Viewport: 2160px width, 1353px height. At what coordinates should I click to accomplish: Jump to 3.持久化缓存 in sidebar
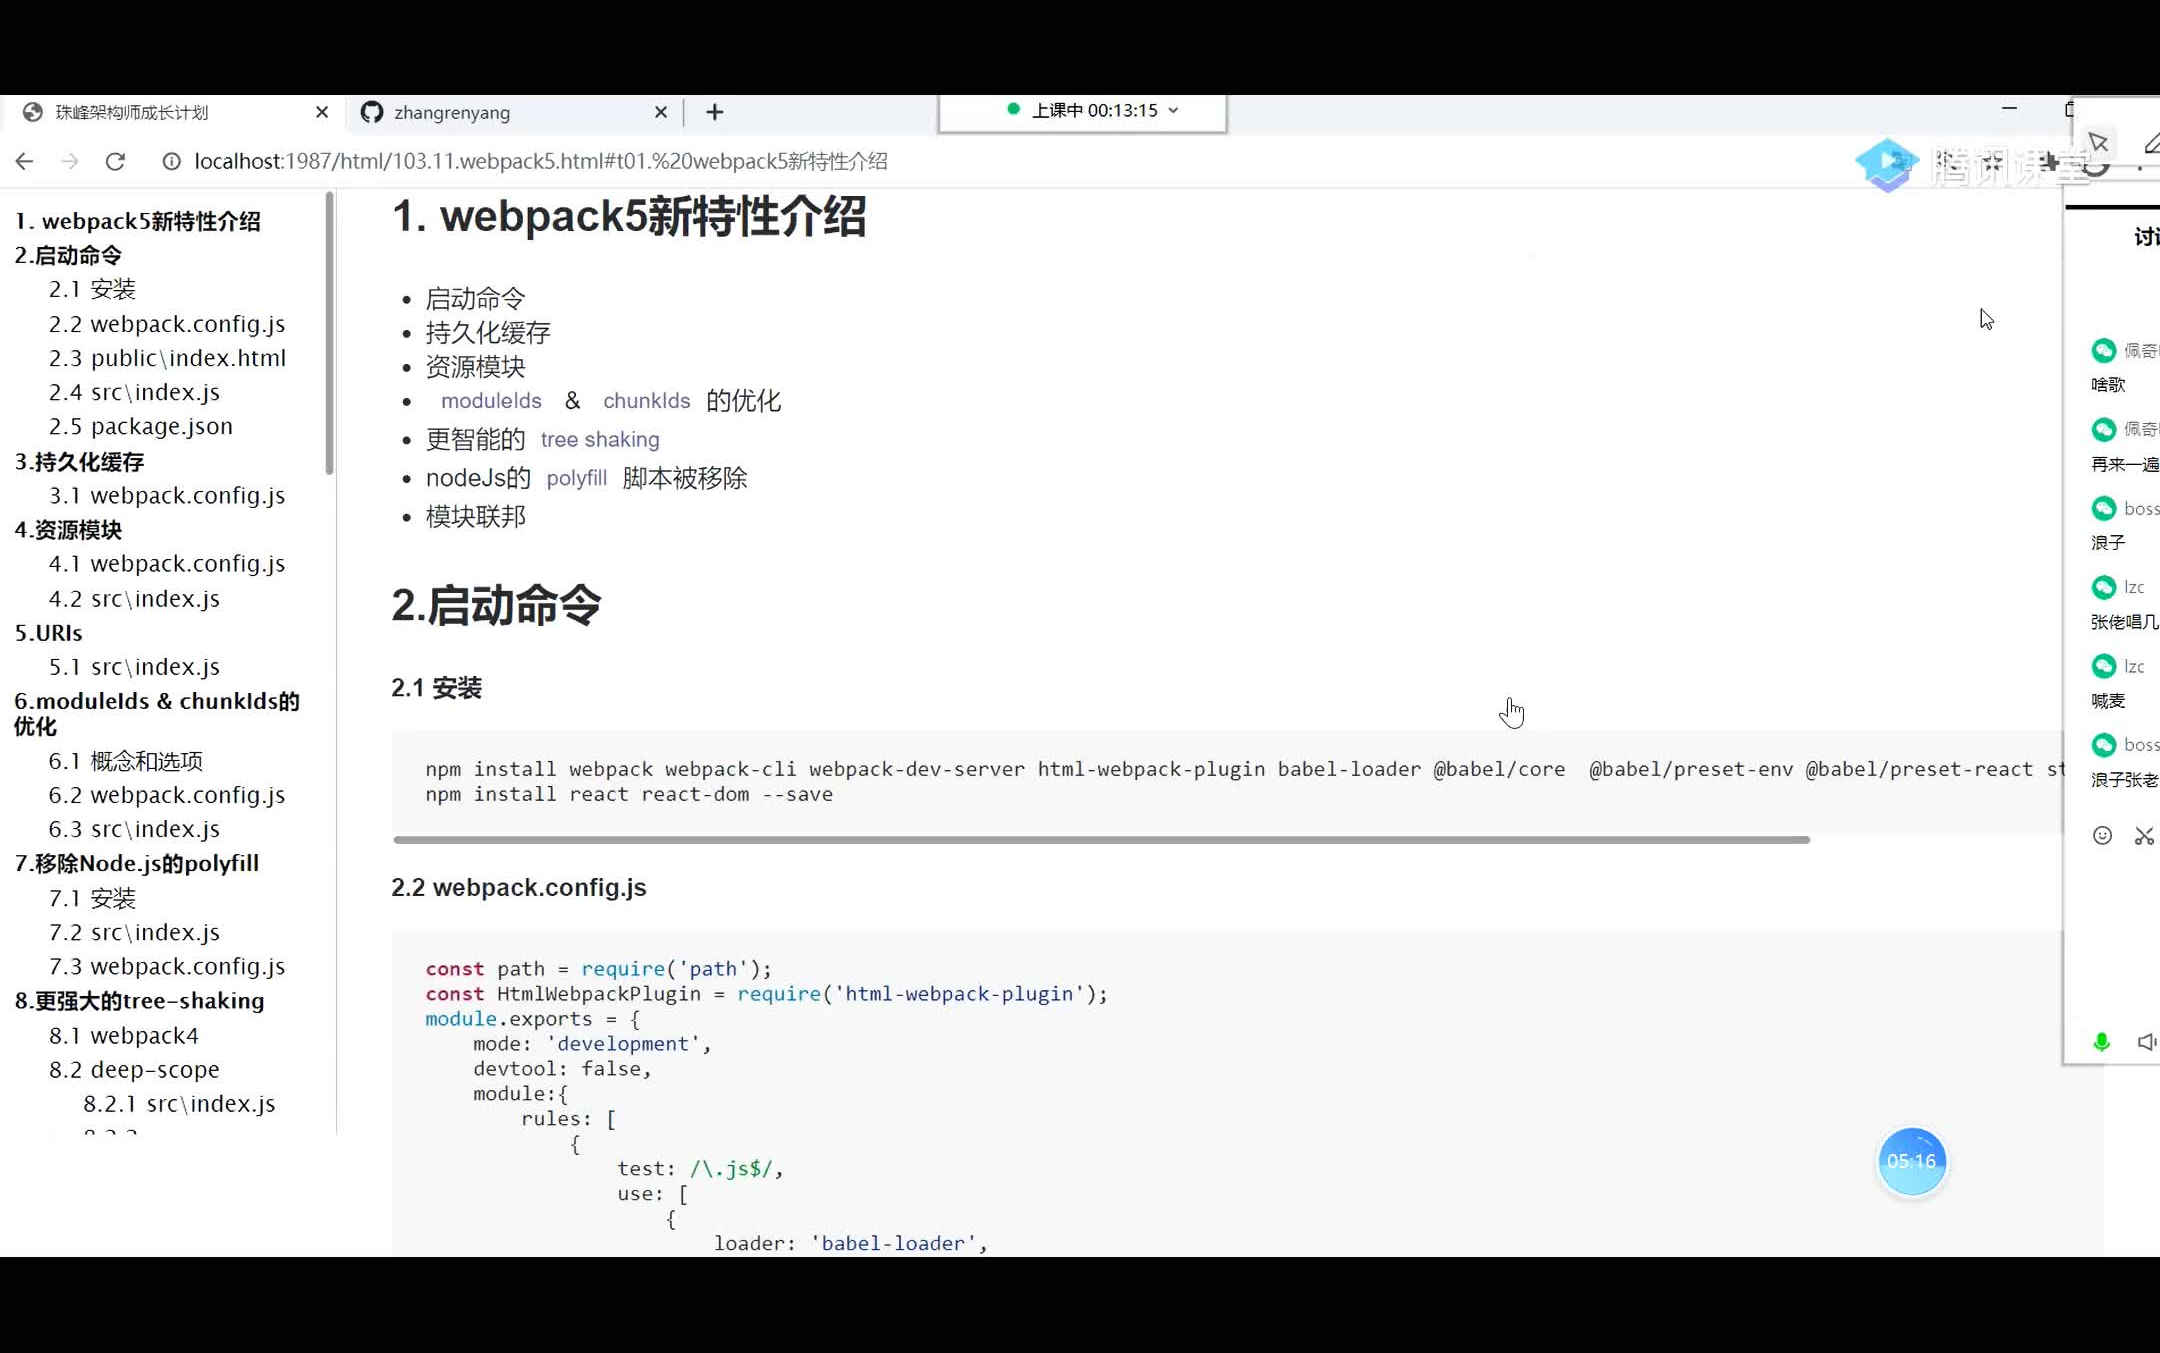click(x=79, y=462)
